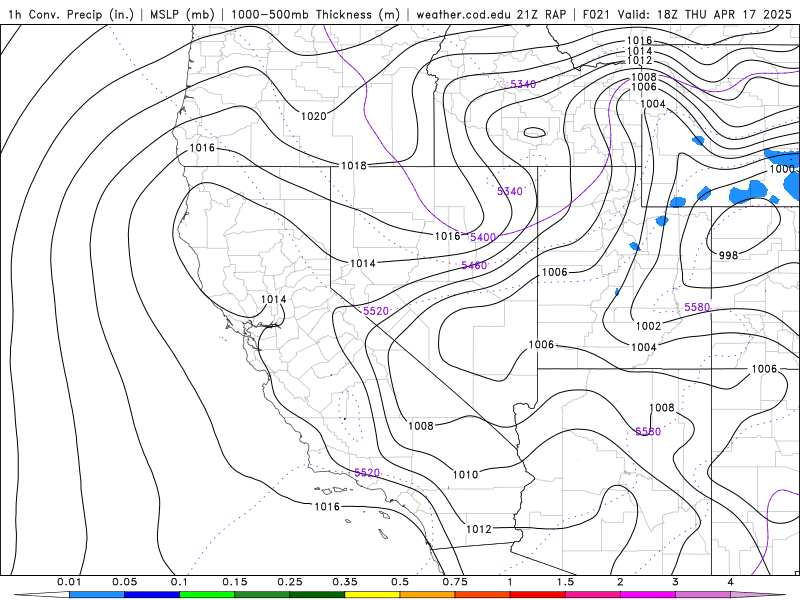Click the 1000 isobar label
Screen dimensions: 800x600
point(782,169)
